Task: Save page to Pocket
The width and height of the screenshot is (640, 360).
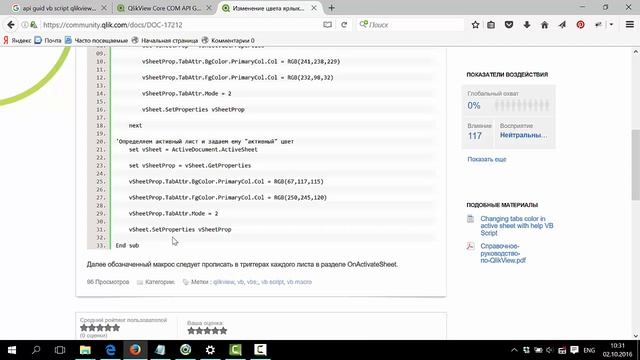Action: [x=509, y=25]
